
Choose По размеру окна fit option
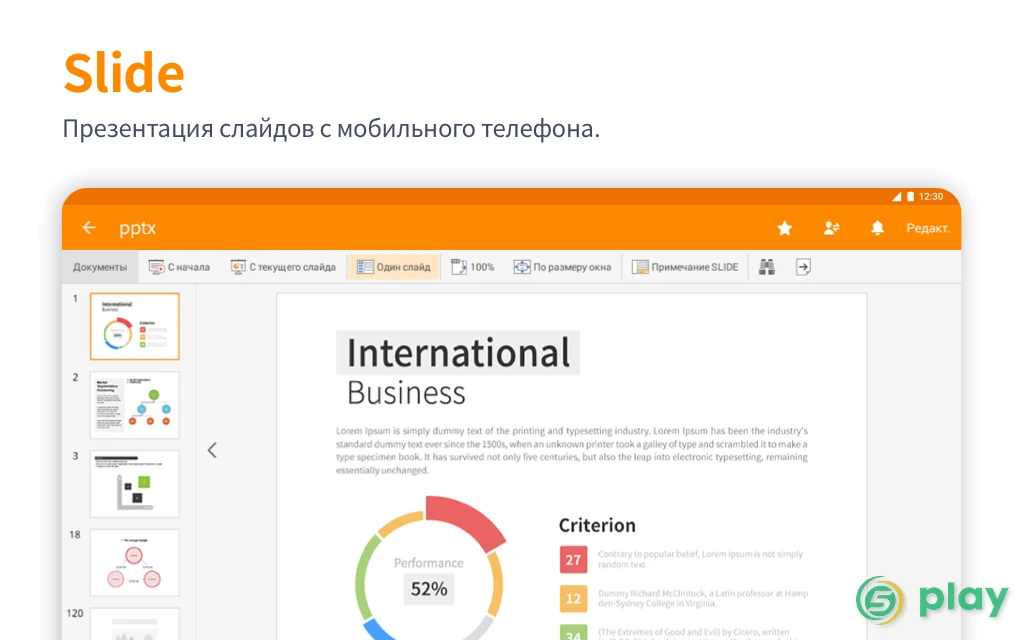pos(562,267)
